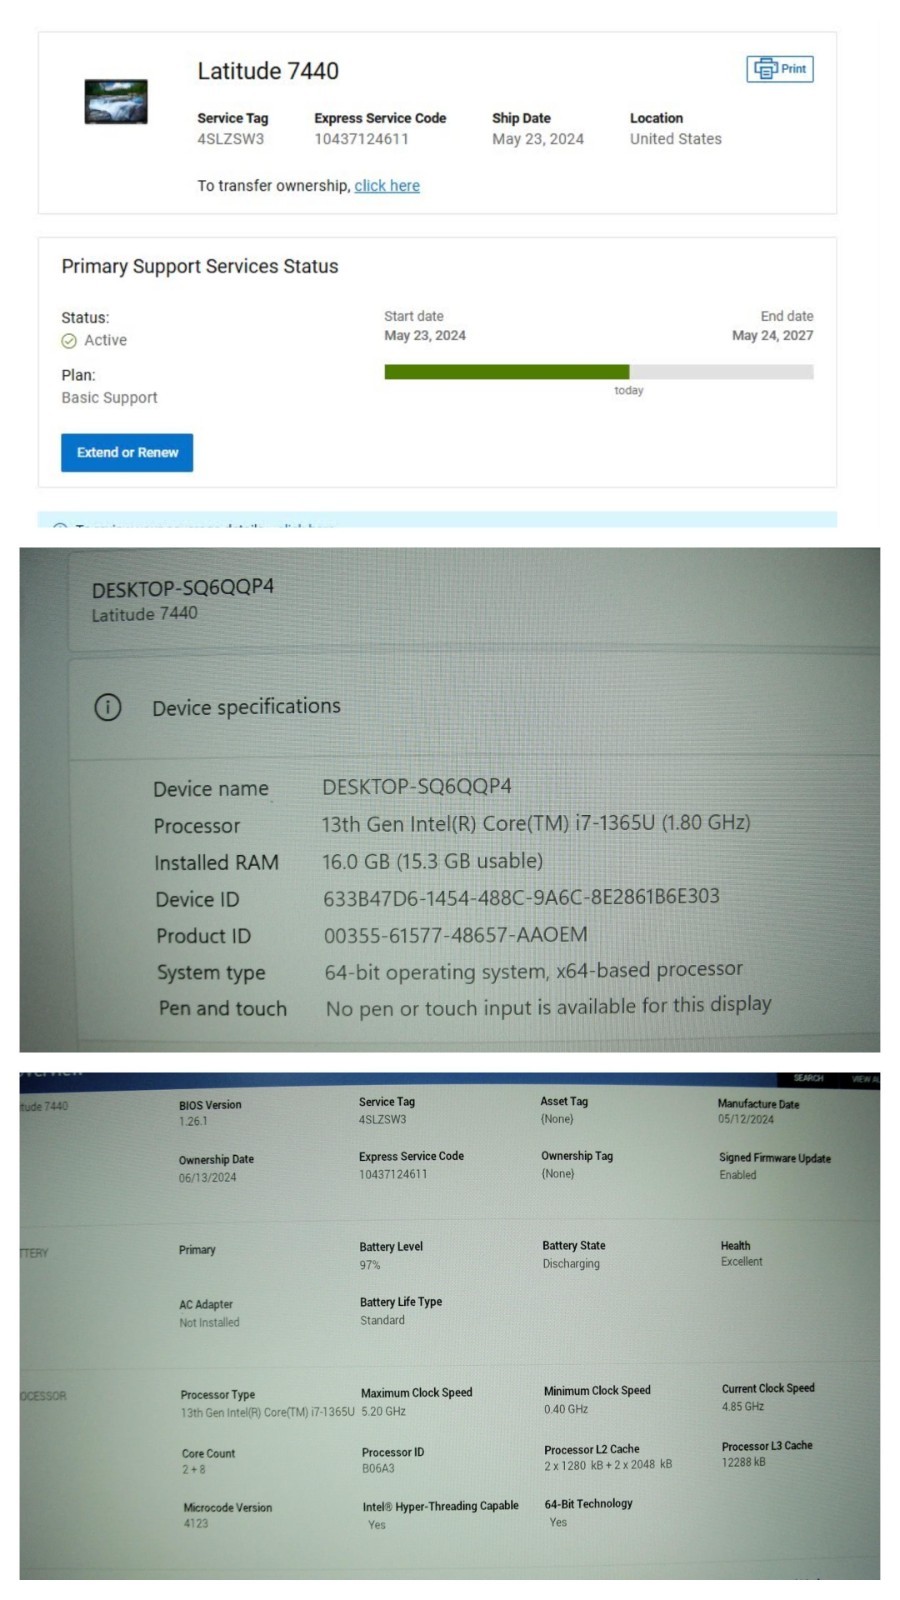The height and width of the screenshot is (1600, 900).
Task: Open the Latitude 7440 product thumbnail
Action: tap(116, 102)
